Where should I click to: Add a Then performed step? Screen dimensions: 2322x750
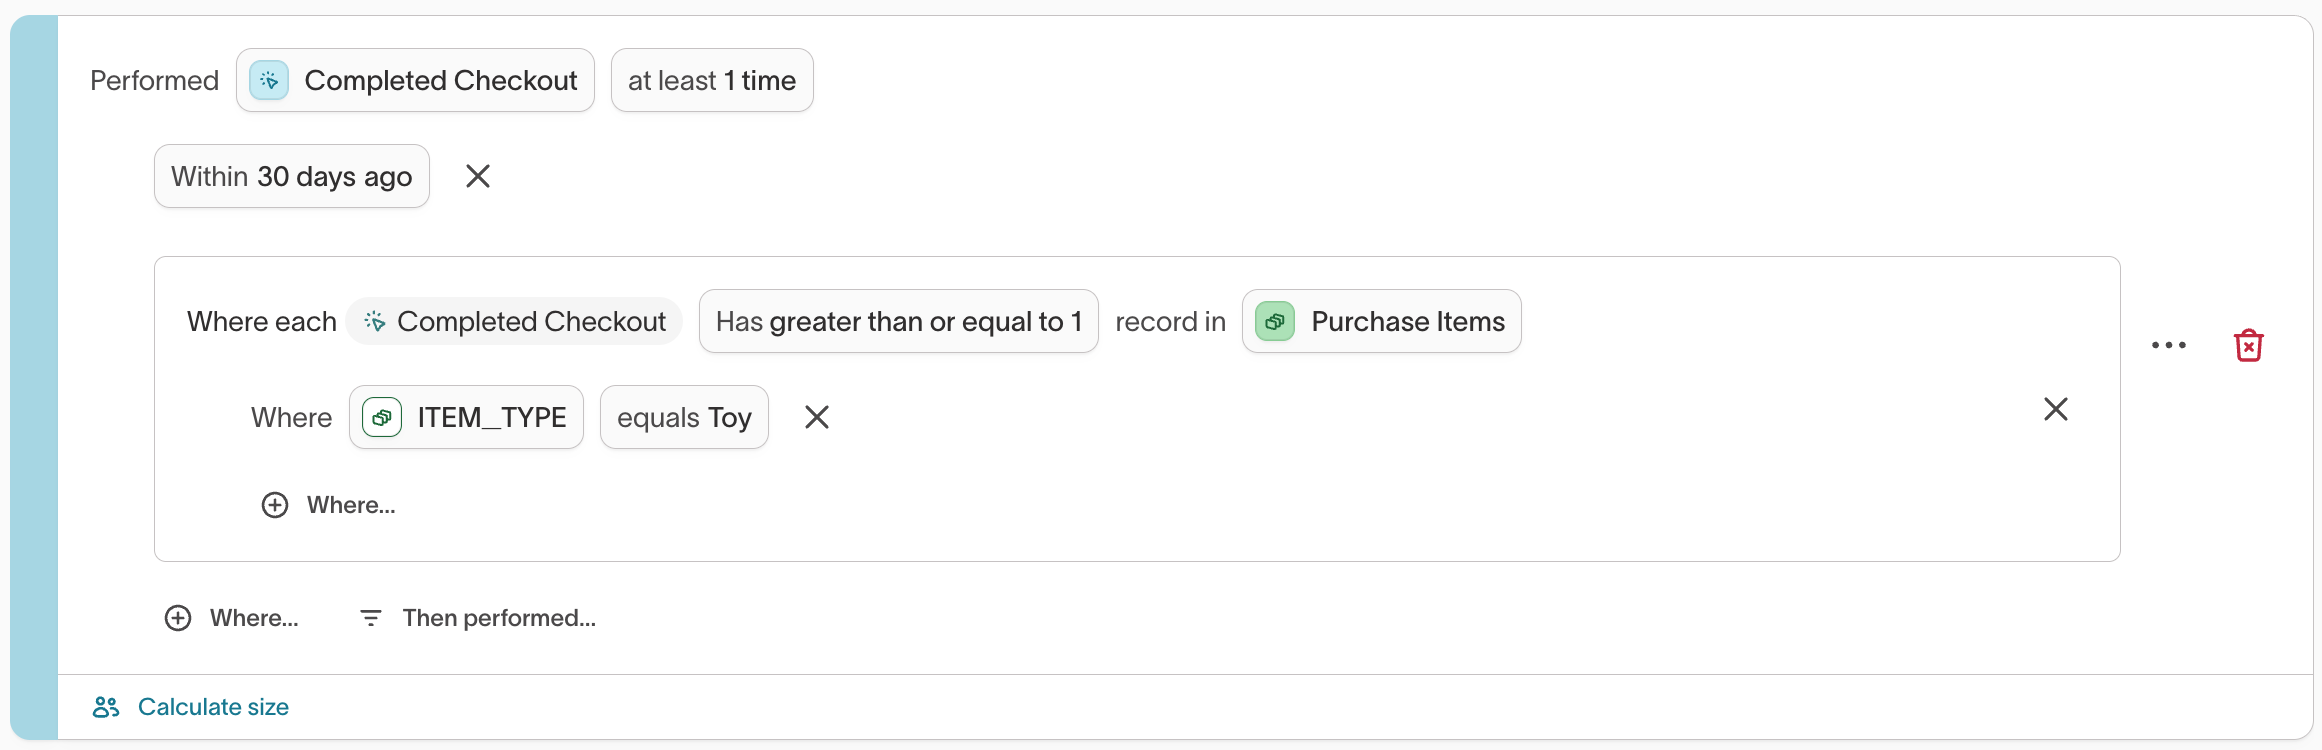(499, 617)
